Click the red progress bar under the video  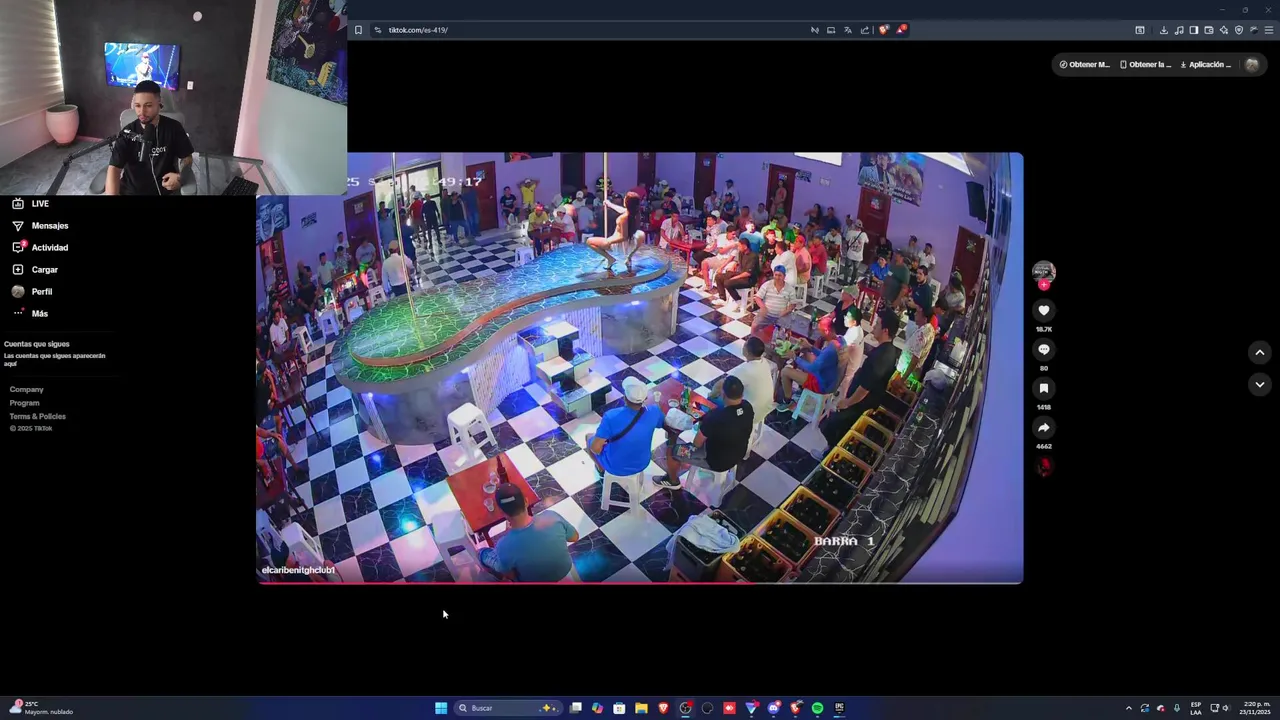coord(640,582)
